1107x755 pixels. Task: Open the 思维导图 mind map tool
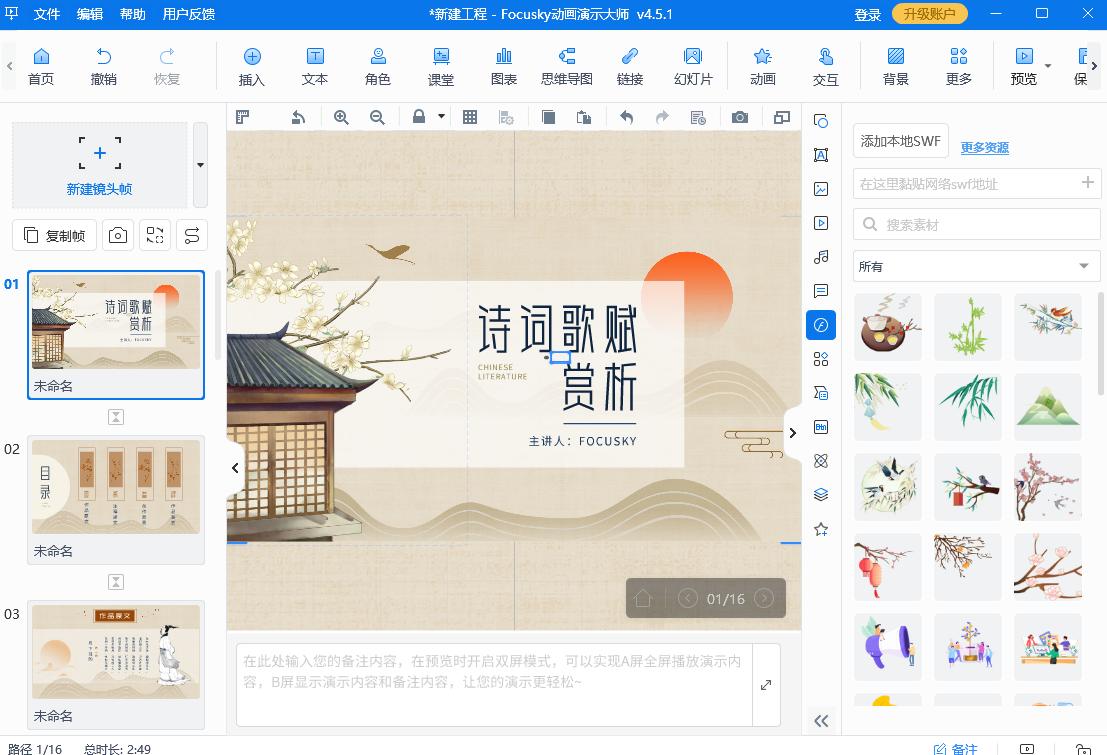point(567,64)
